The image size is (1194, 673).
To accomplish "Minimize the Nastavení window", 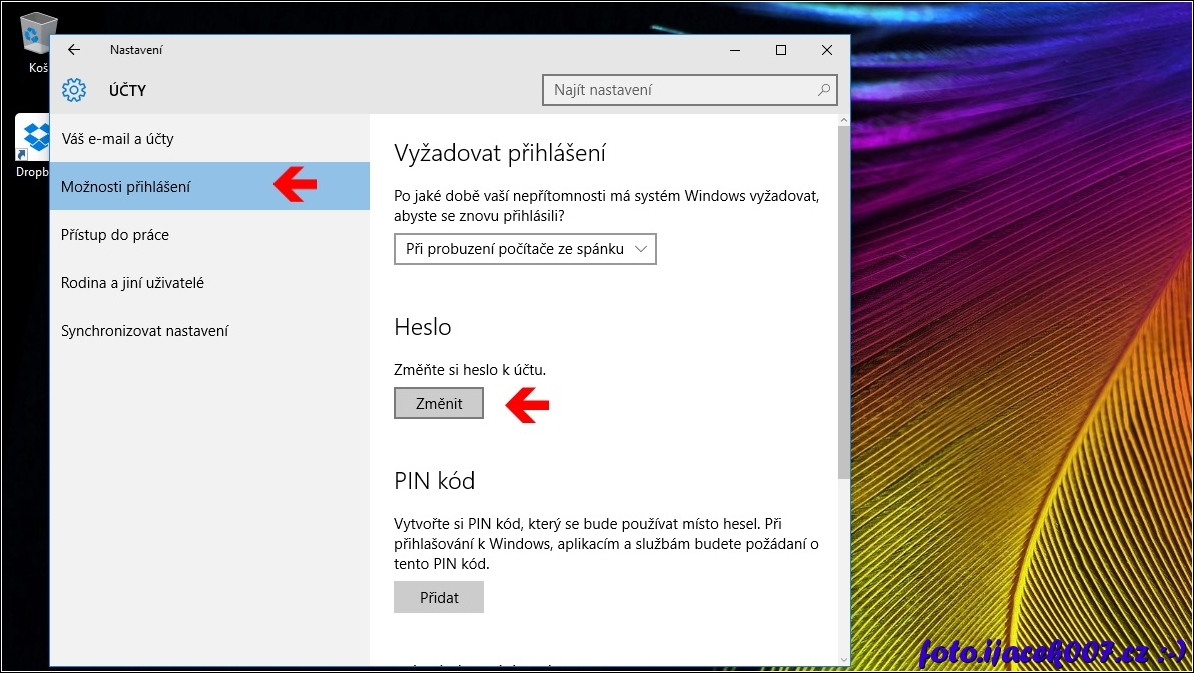I will point(735,50).
